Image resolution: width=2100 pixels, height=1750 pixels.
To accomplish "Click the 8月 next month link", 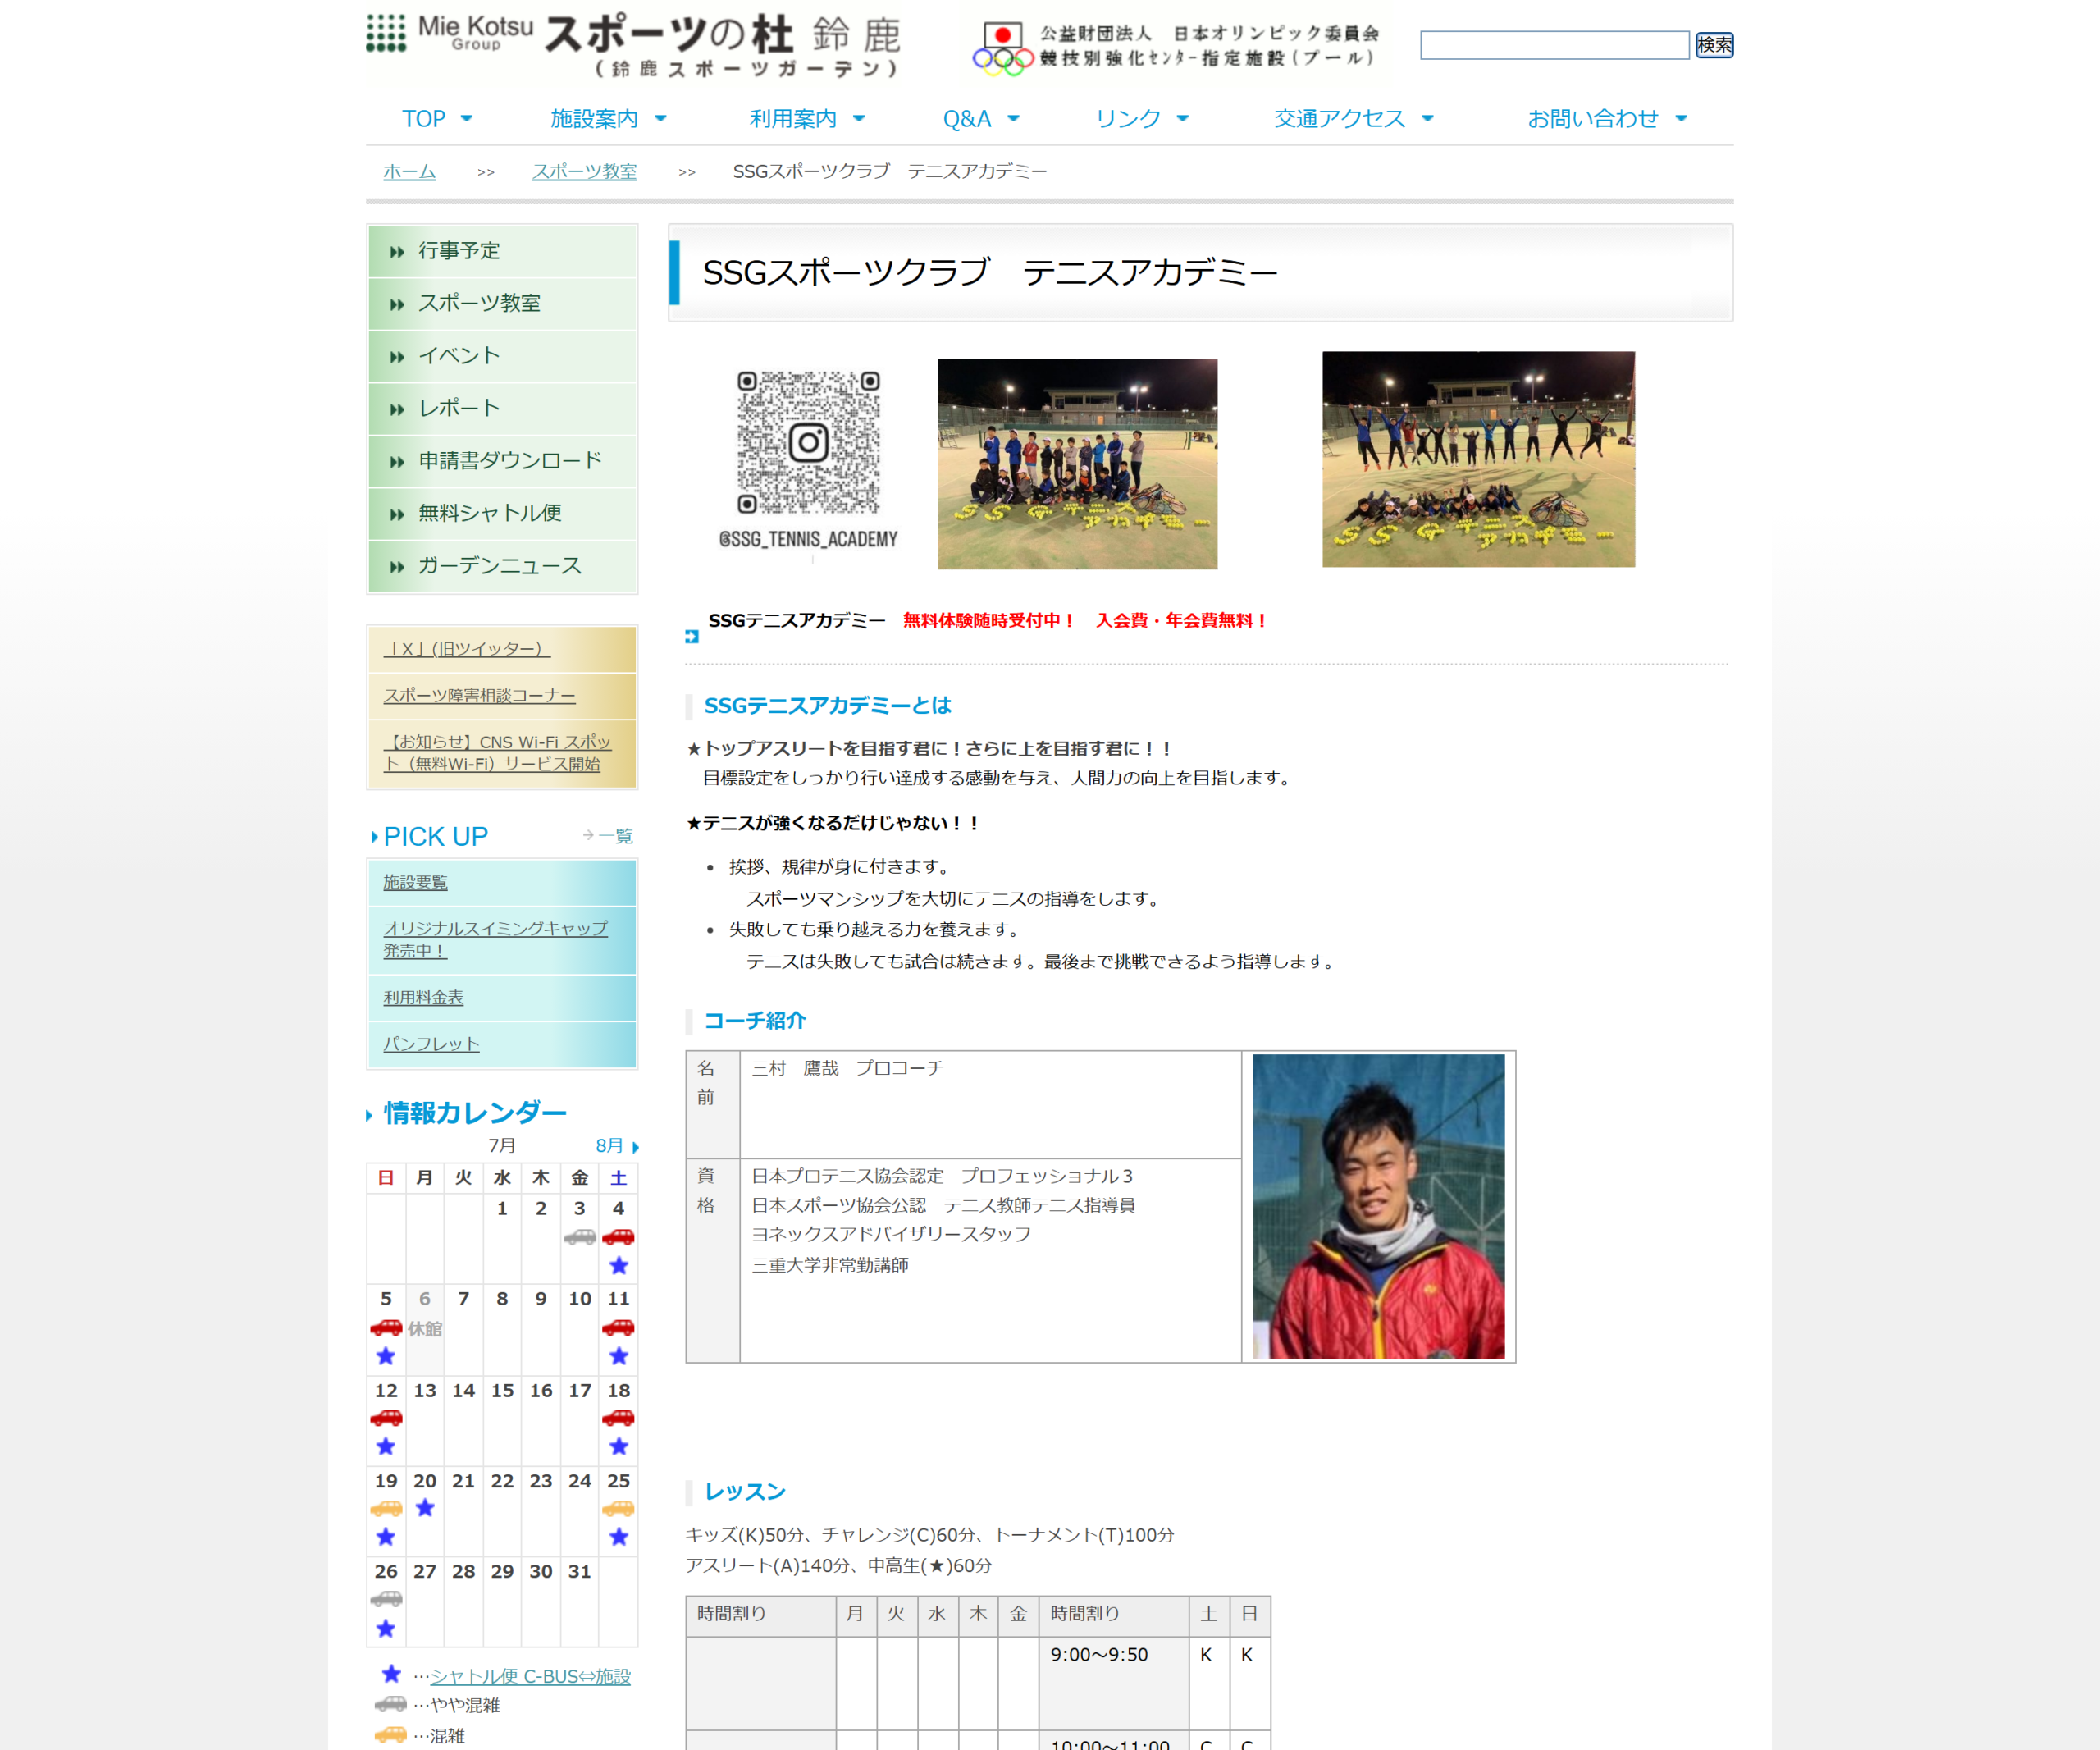I will click(x=609, y=1146).
